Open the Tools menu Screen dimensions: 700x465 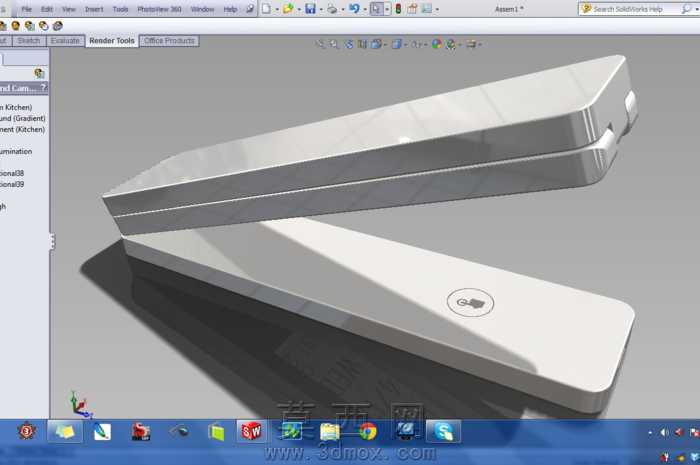120,9
